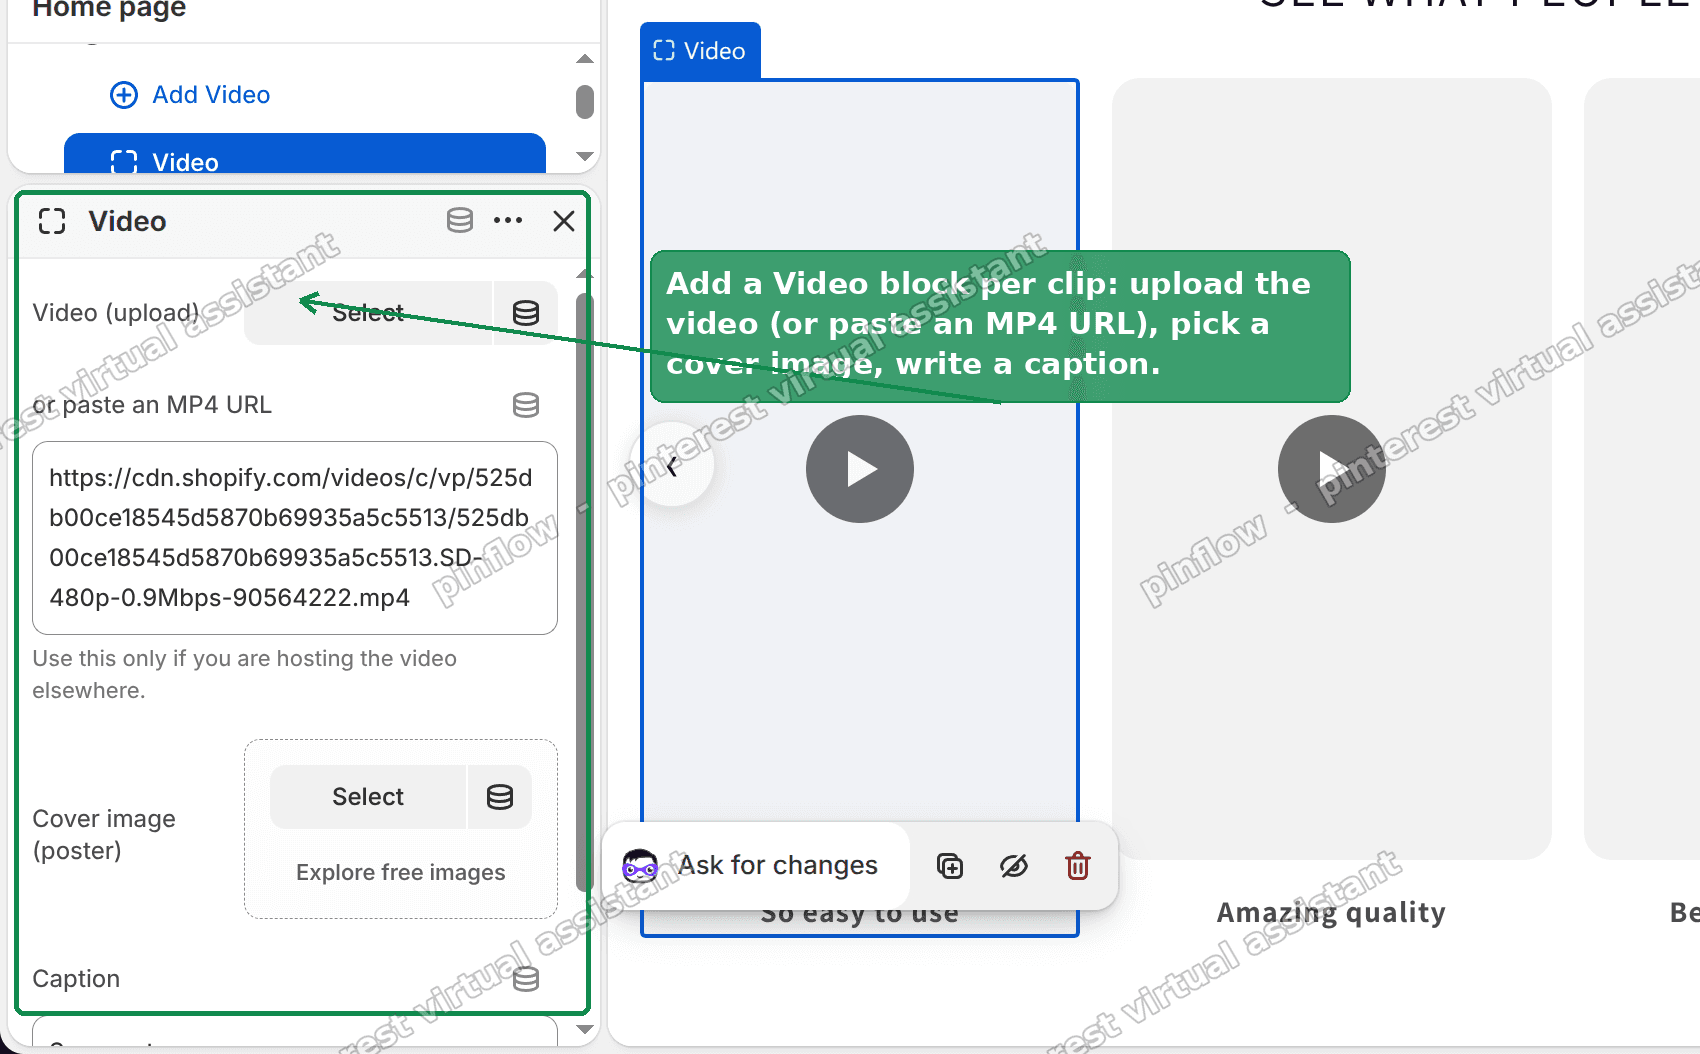This screenshot has height=1054, width=1700.
Task: Click the Video tab label above the preview
Action: [700, 51]
